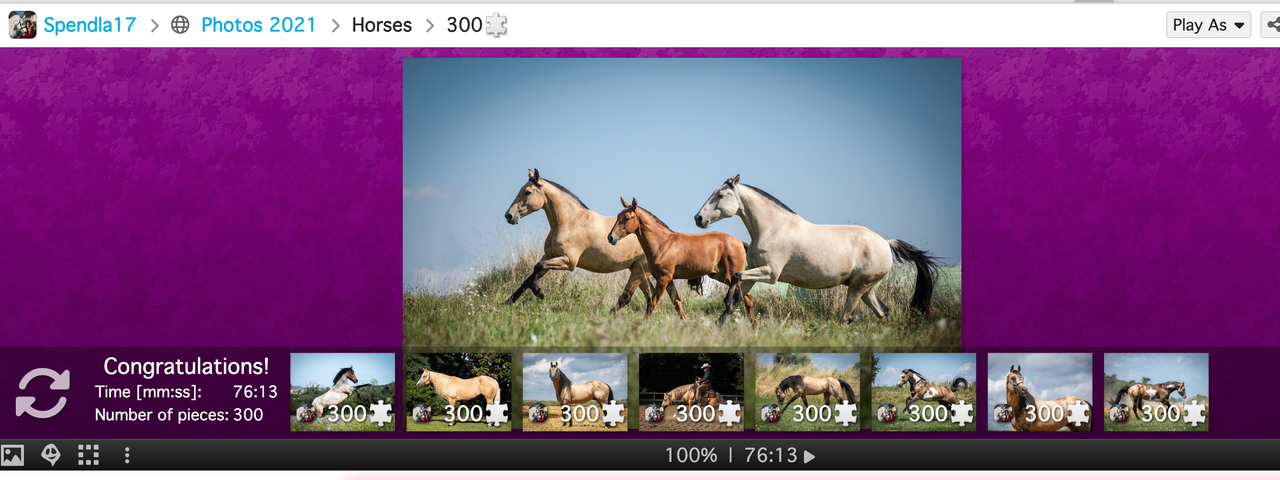
Task: Open the Spendla17 profile link
Action: tap(90, 25)
